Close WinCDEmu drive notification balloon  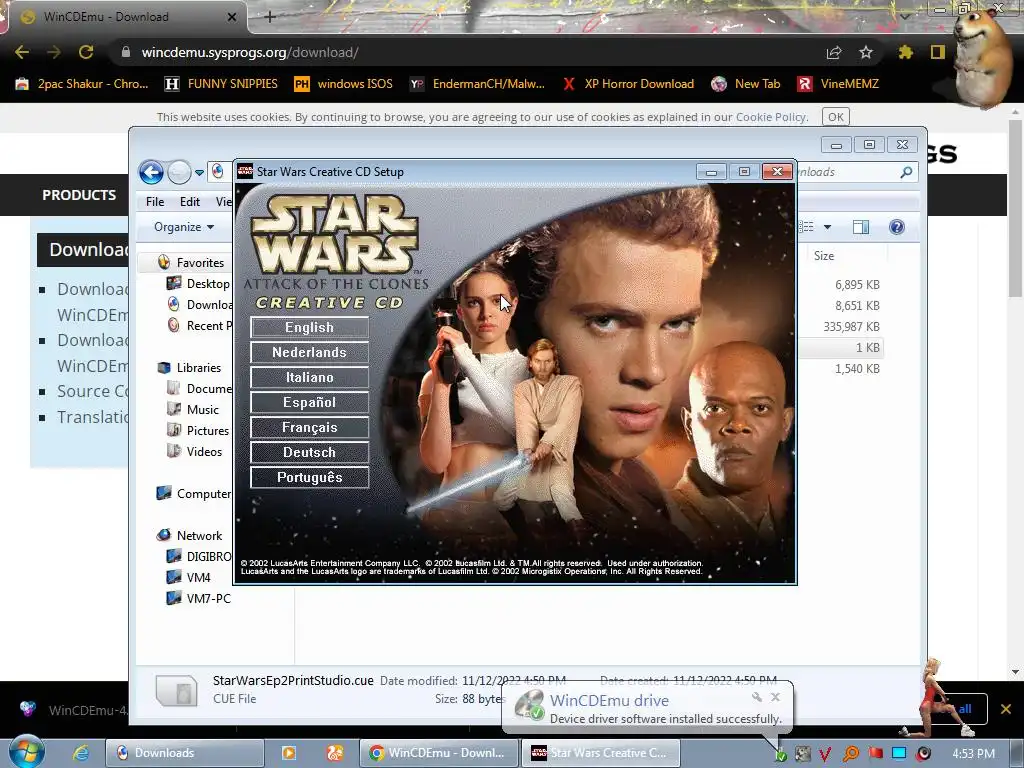pyautogui.click(x=775, y=697)
